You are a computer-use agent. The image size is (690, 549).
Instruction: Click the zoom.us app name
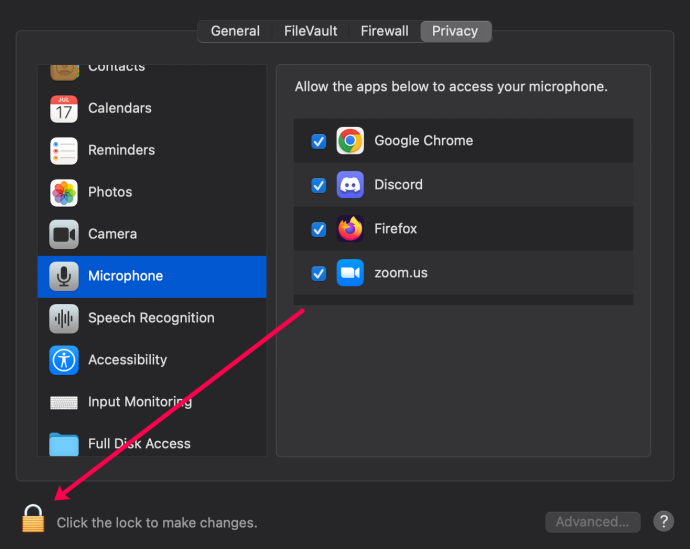[x=401, y=273]
